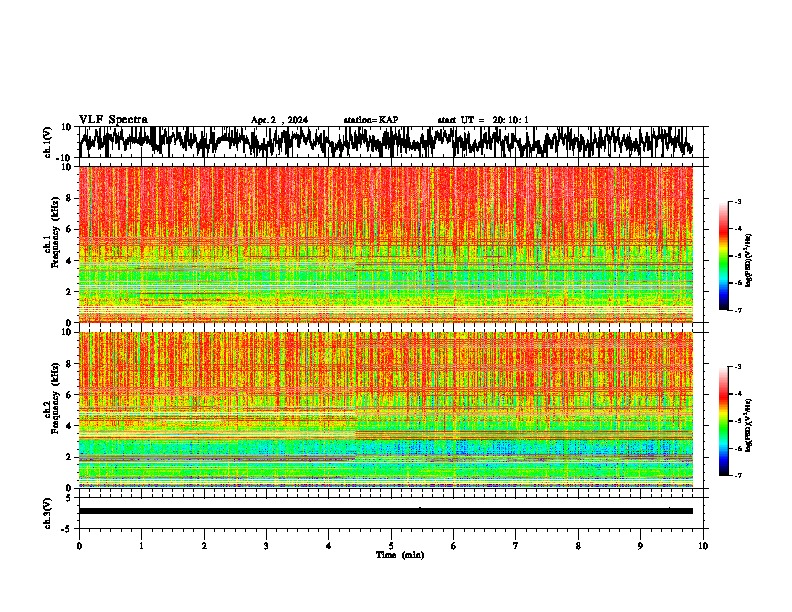Click the 'VLF Spectra' plot title
Viewport: 792px width, 612px height.
pyautogui.click(x=113, y=119)
